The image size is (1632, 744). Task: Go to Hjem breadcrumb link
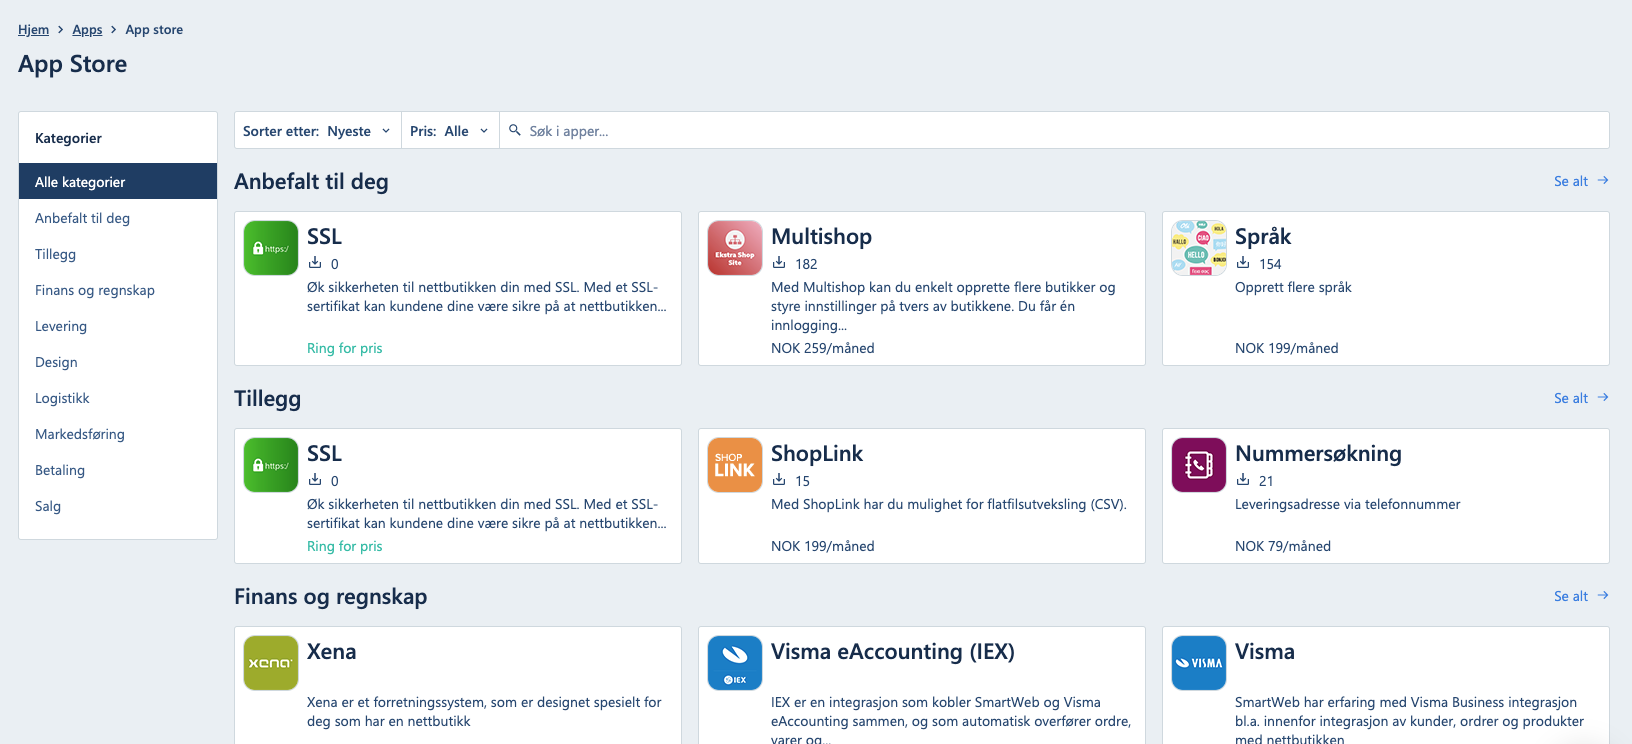[x=33, y=30]
